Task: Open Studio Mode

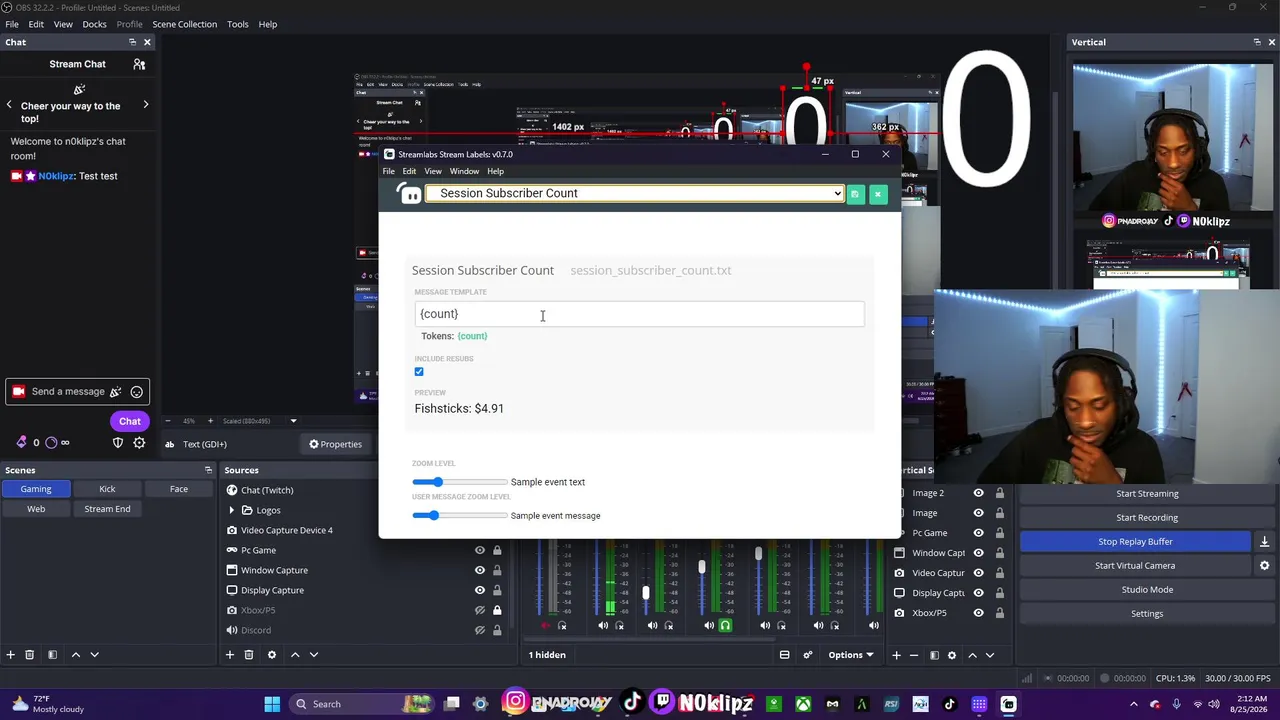Action: pos(1147,589)
